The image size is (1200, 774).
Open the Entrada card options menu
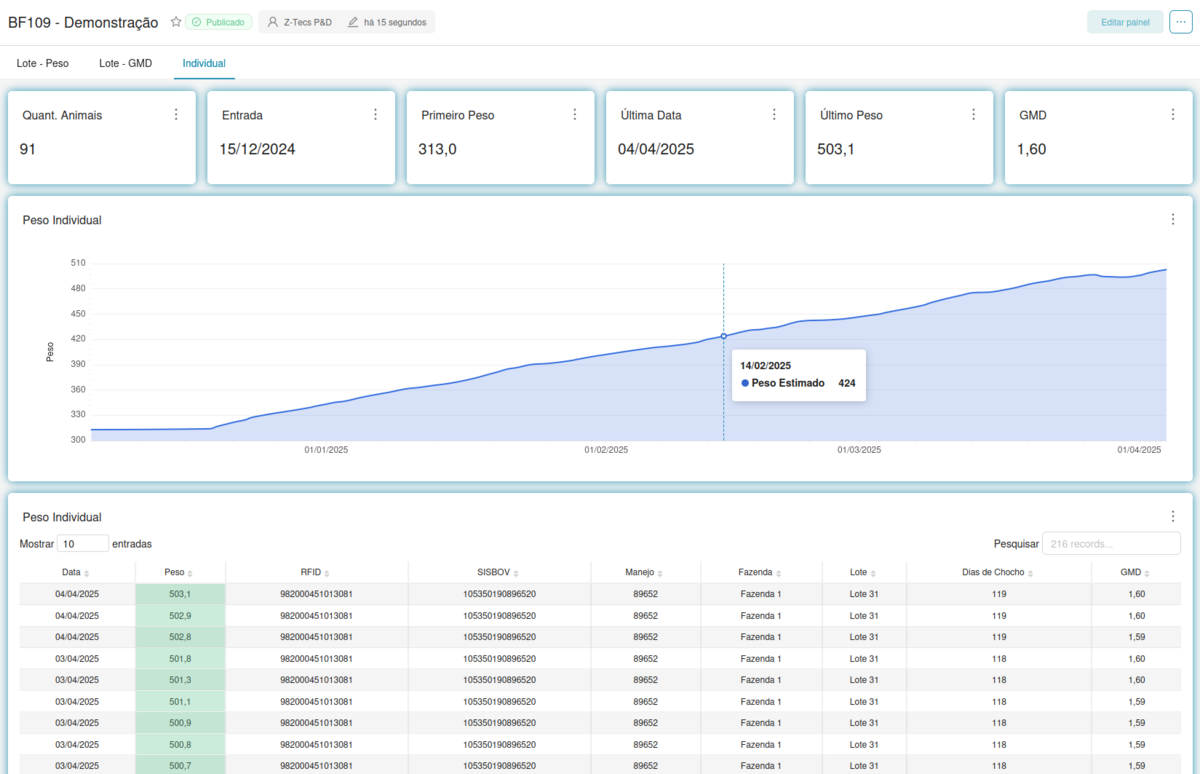click(376, 113)
